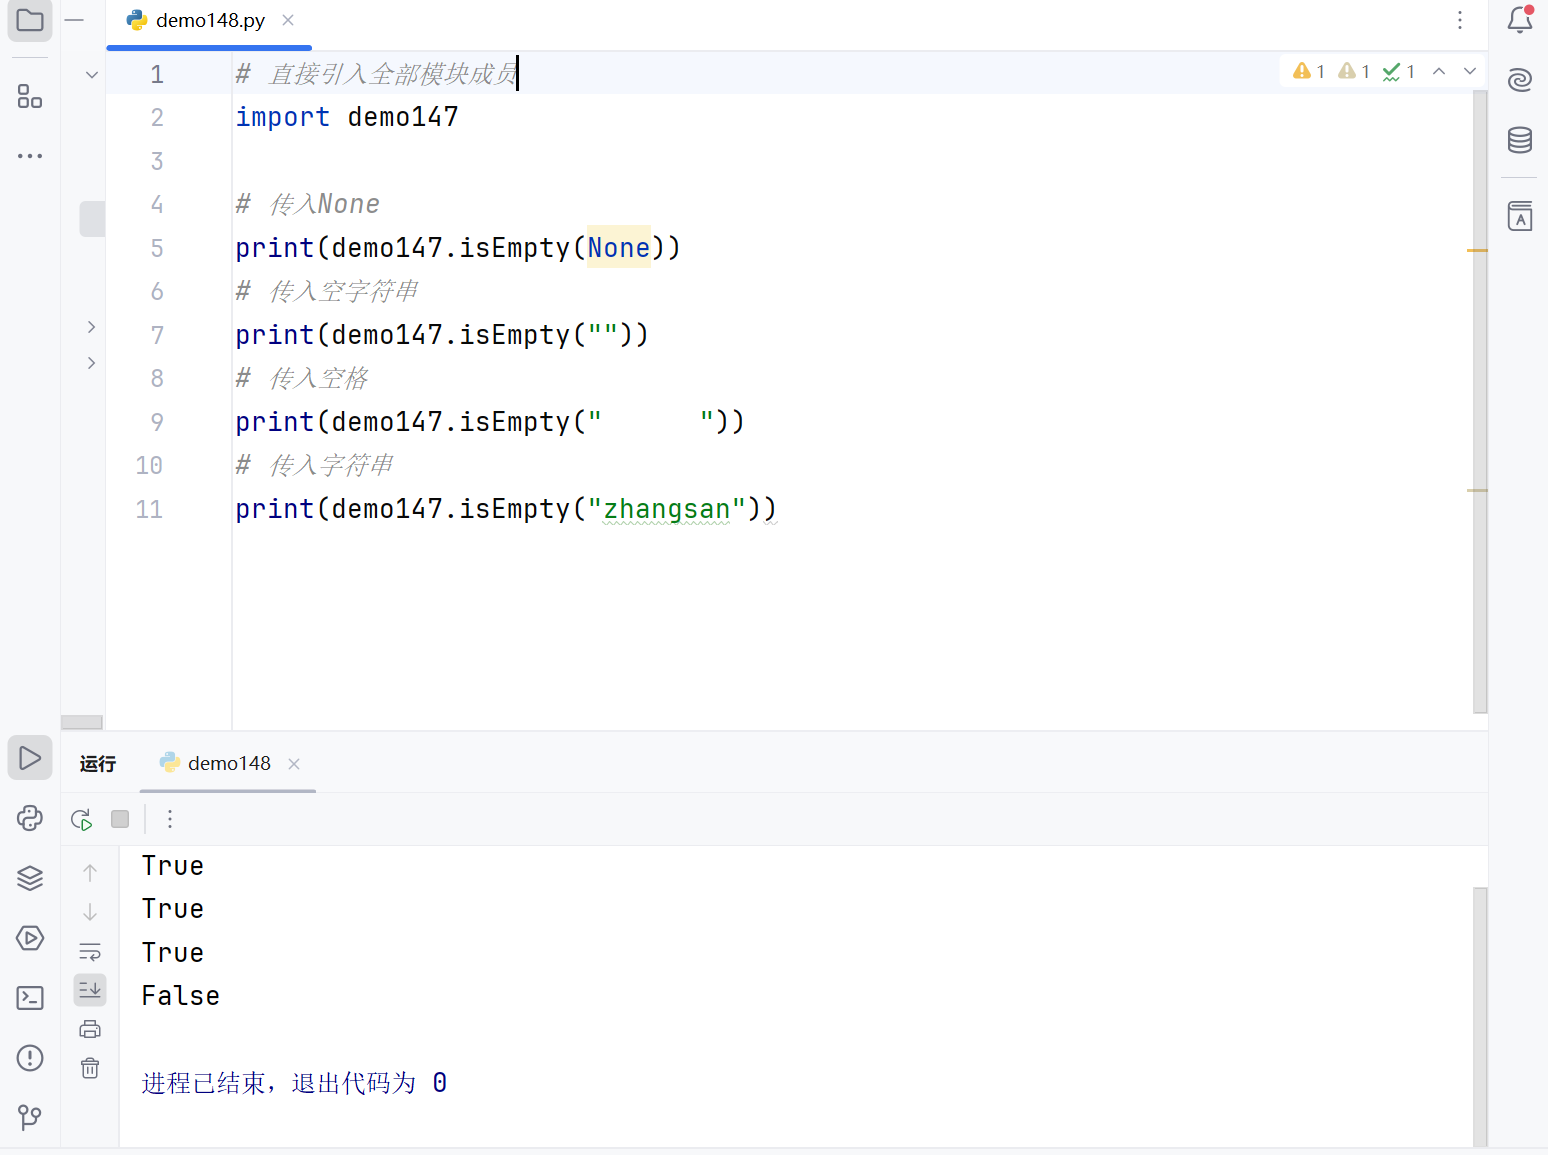Go to the previous highlighted problem
This screenshot has height=1155, width=1548.
1439,71
